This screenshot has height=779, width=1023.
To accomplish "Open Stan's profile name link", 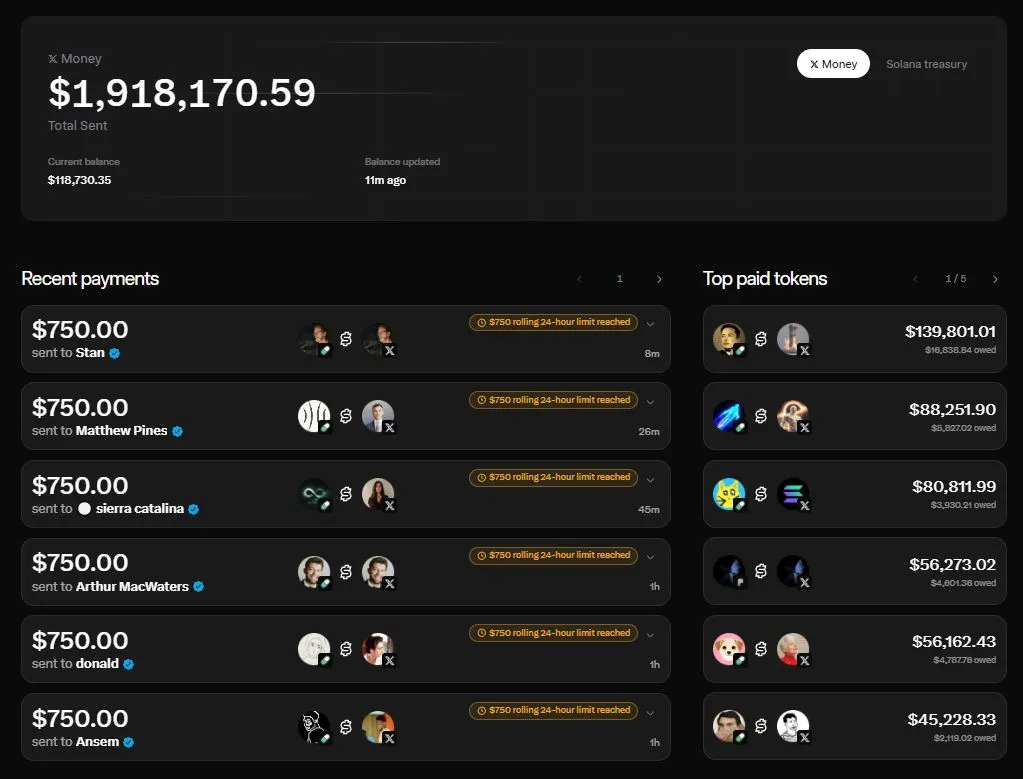I will coord(90,353).
